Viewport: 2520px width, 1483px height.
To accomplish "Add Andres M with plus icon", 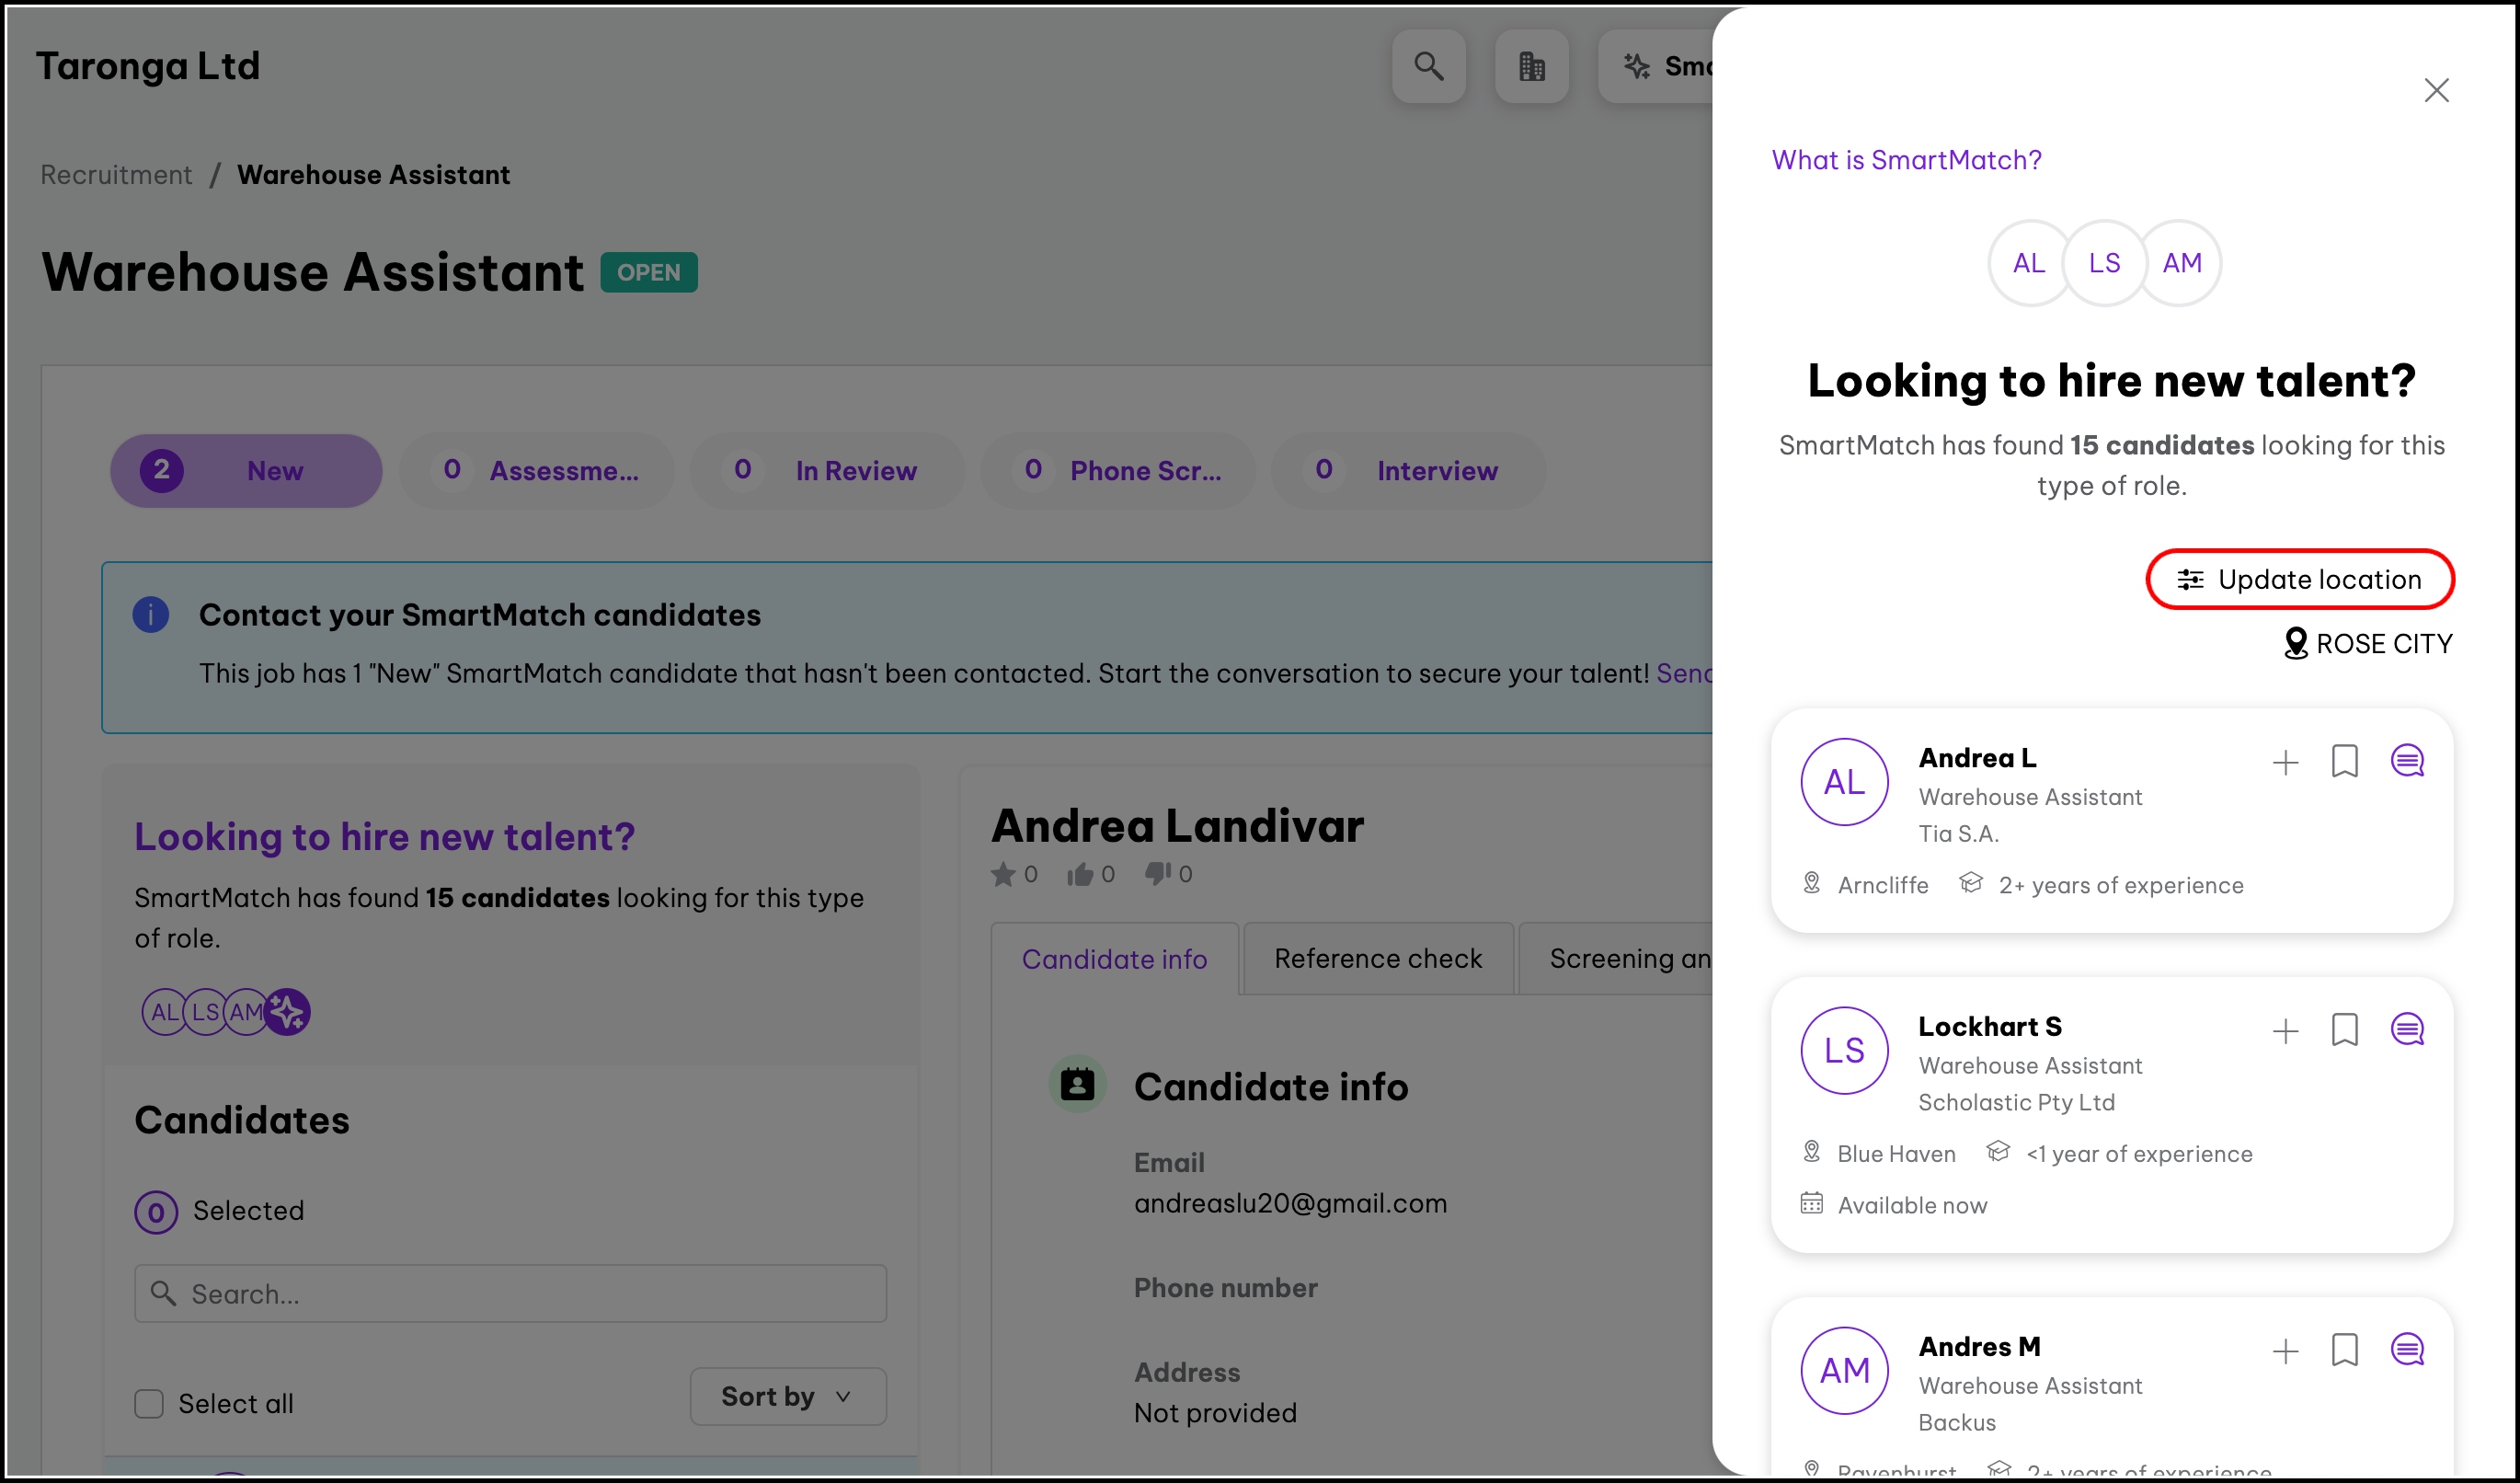I will [2285, 1351].
